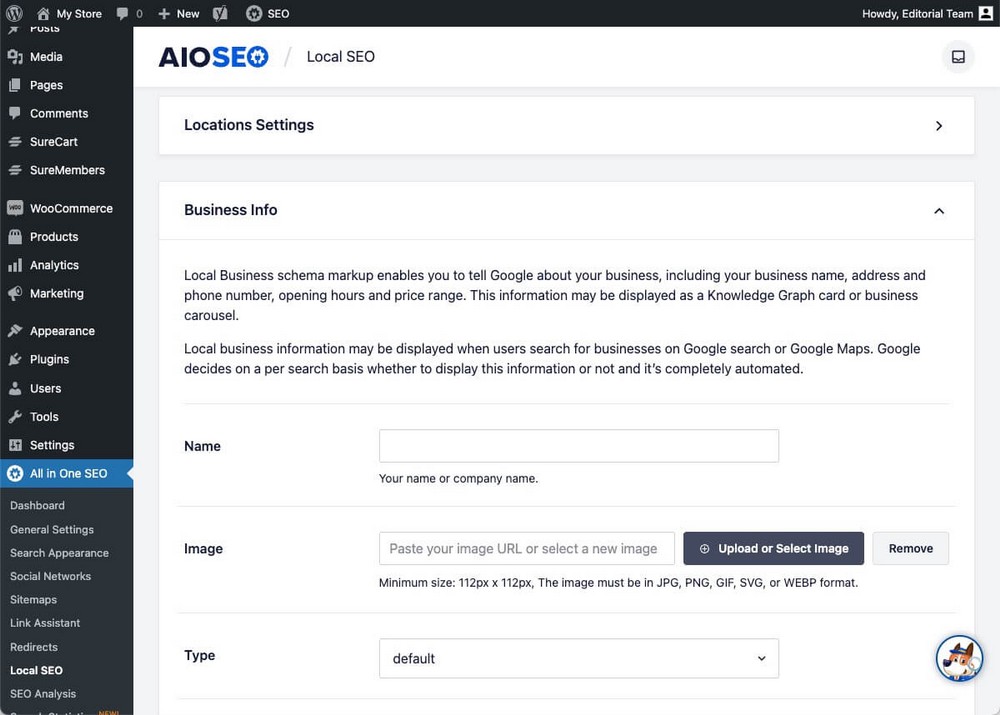Open the Marketing menu item
The height and width of the screenshot is (715, 1000).
tap(56, 293)
